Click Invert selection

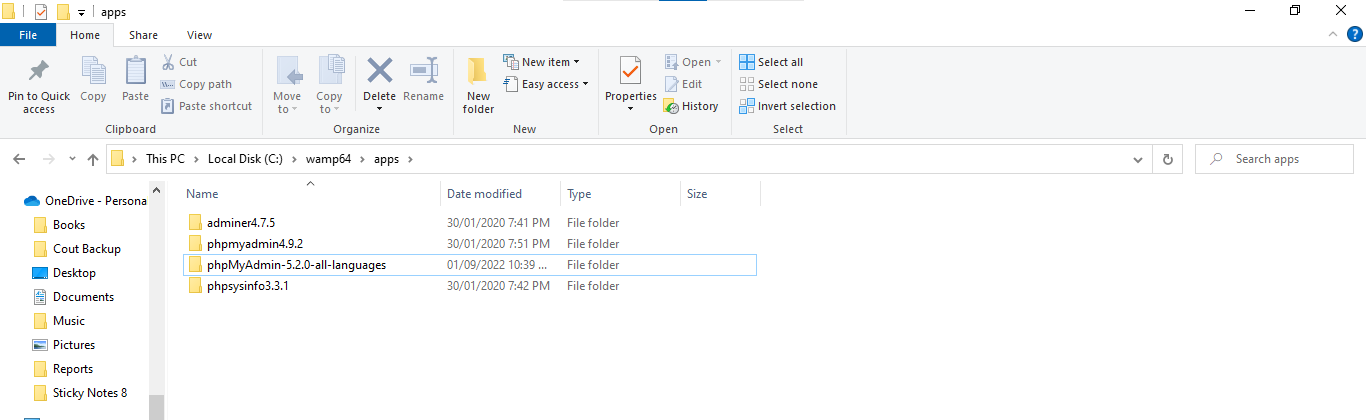pos(788,106)
